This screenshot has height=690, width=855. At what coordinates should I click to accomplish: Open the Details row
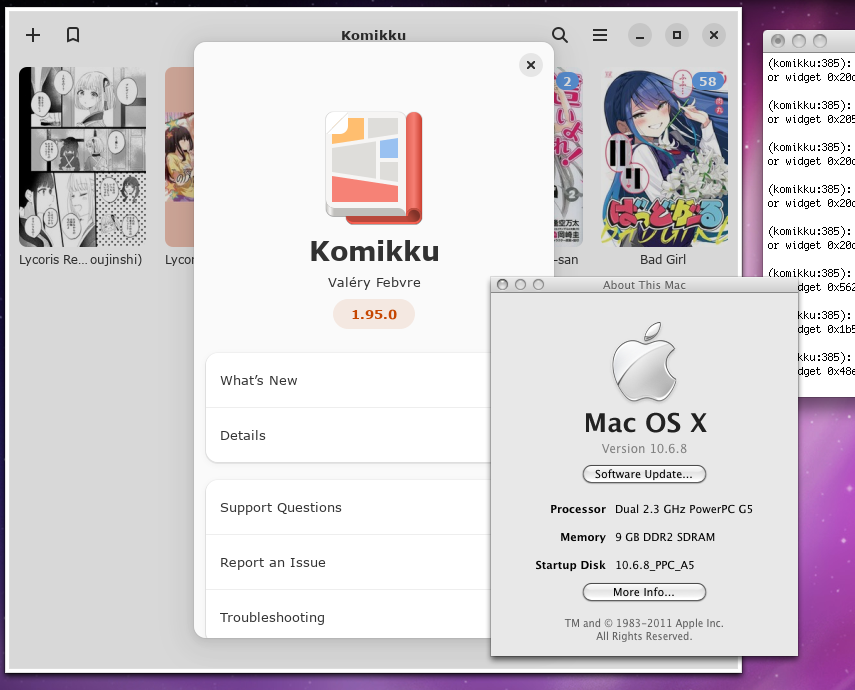[348, 436]
